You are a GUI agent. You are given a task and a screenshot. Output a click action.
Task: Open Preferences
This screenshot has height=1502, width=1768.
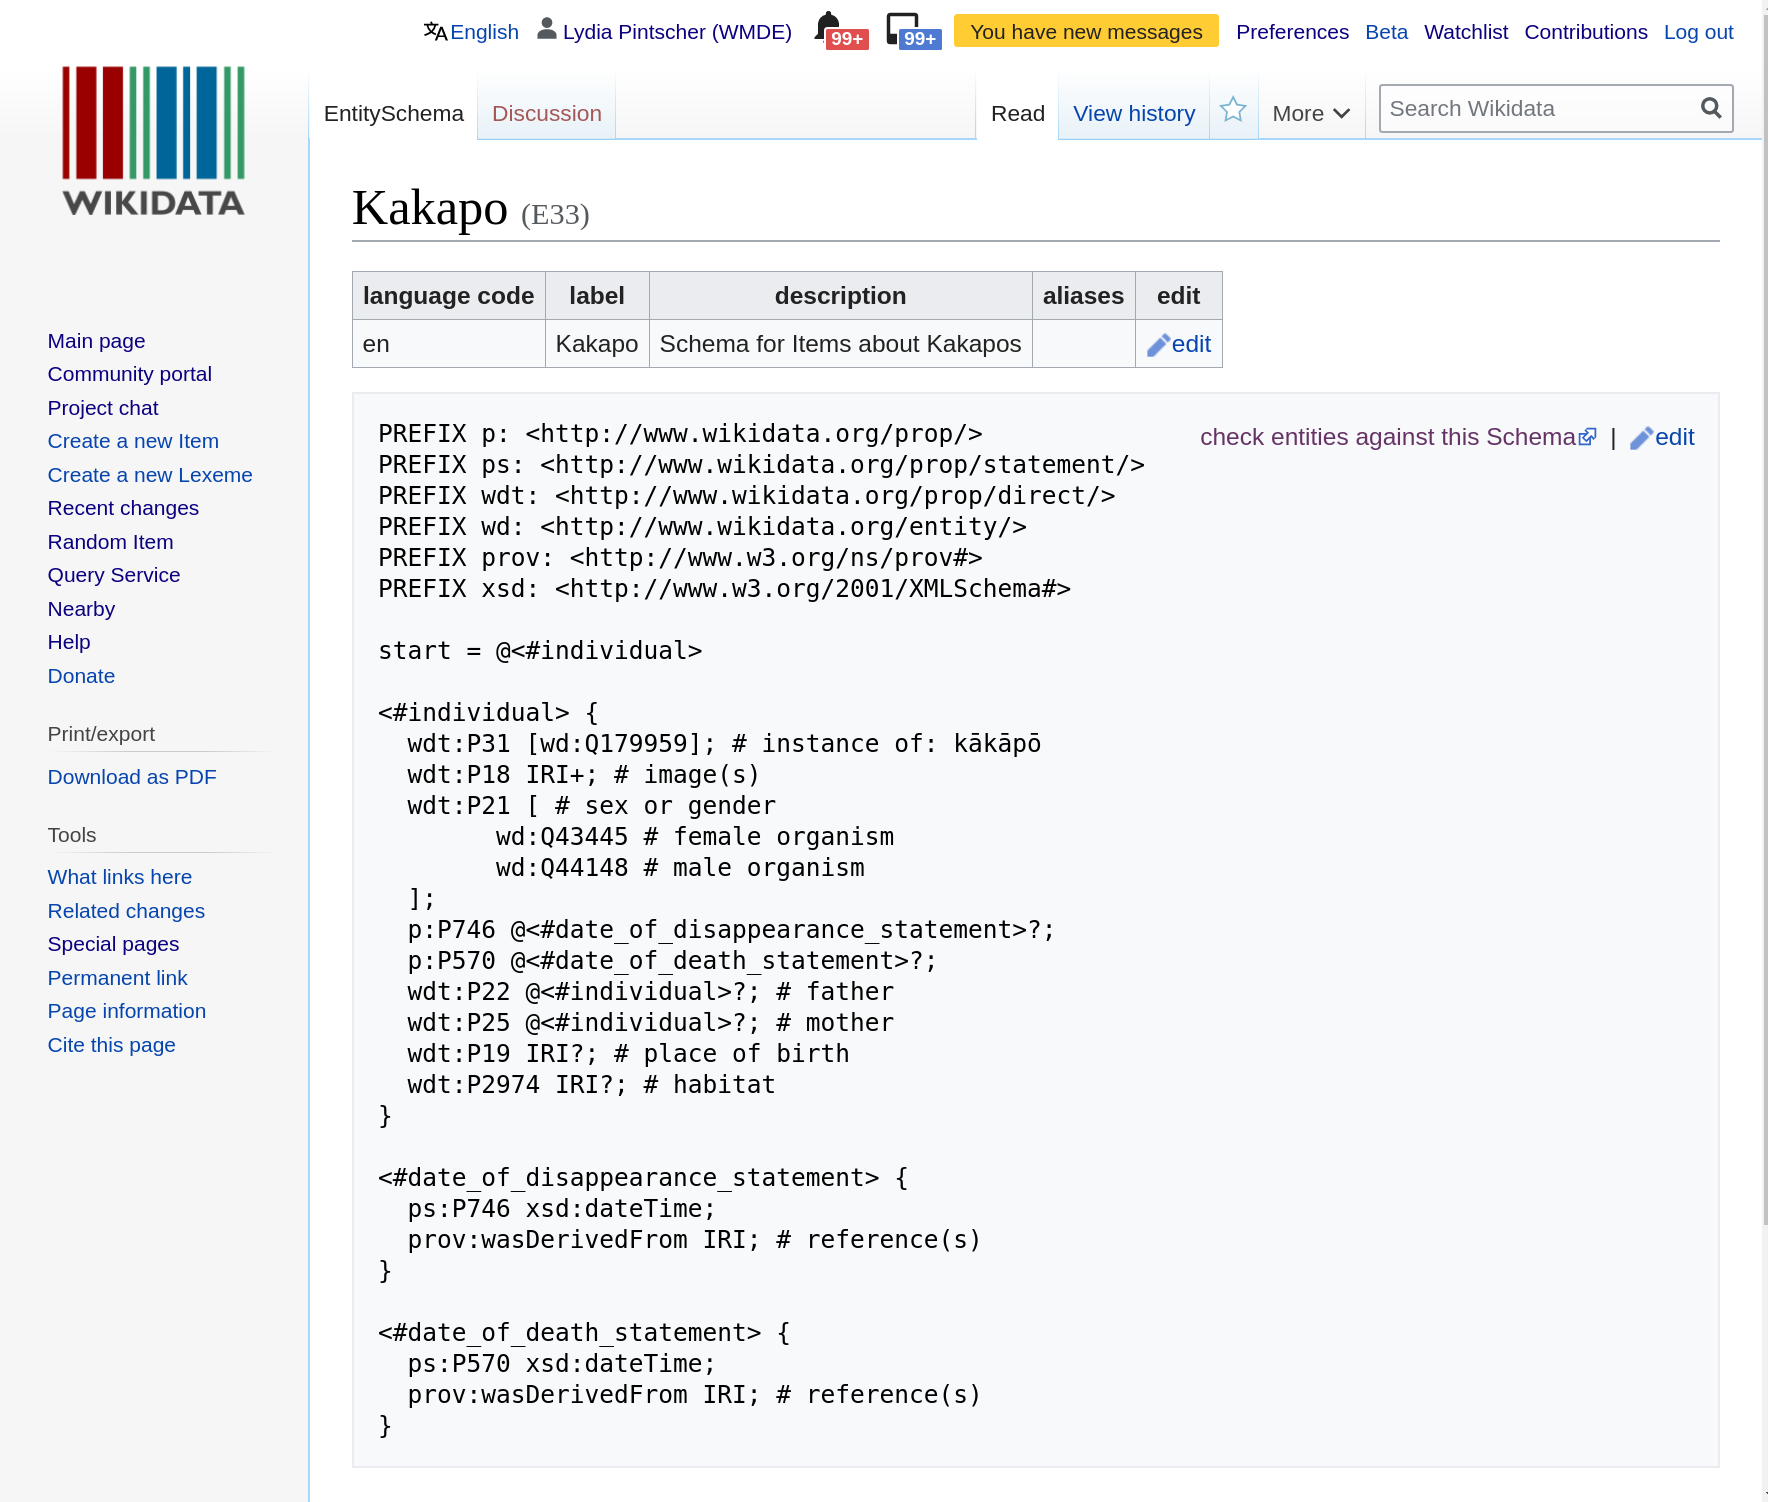[1292, 32]
